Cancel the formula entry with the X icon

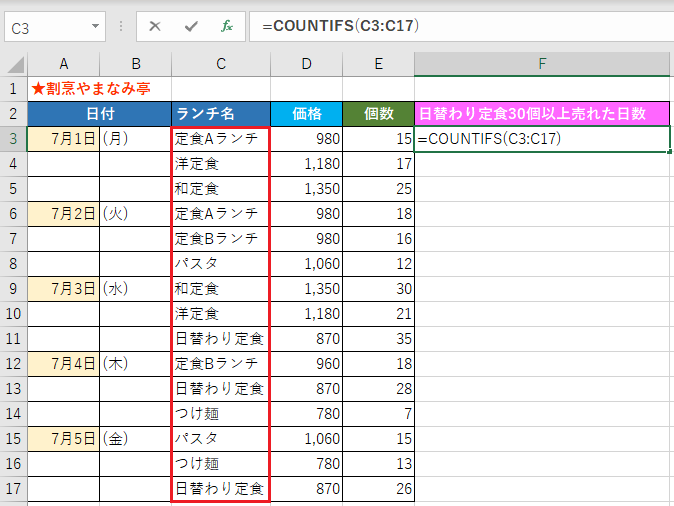coord(155,27)
